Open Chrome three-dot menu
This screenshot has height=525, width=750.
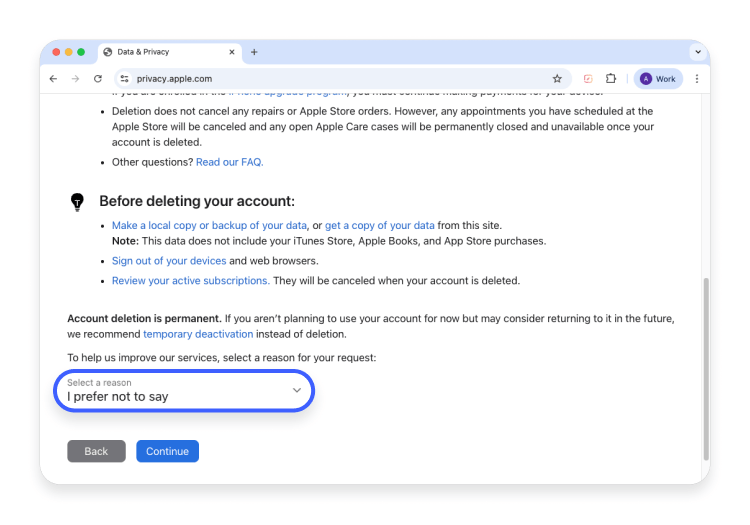point(696,79)
